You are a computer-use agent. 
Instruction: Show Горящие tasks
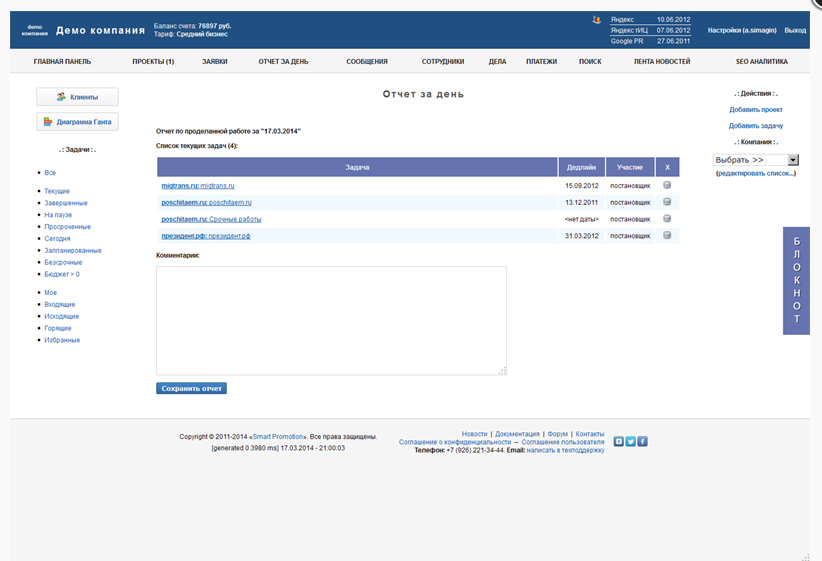tap(58, 328)
